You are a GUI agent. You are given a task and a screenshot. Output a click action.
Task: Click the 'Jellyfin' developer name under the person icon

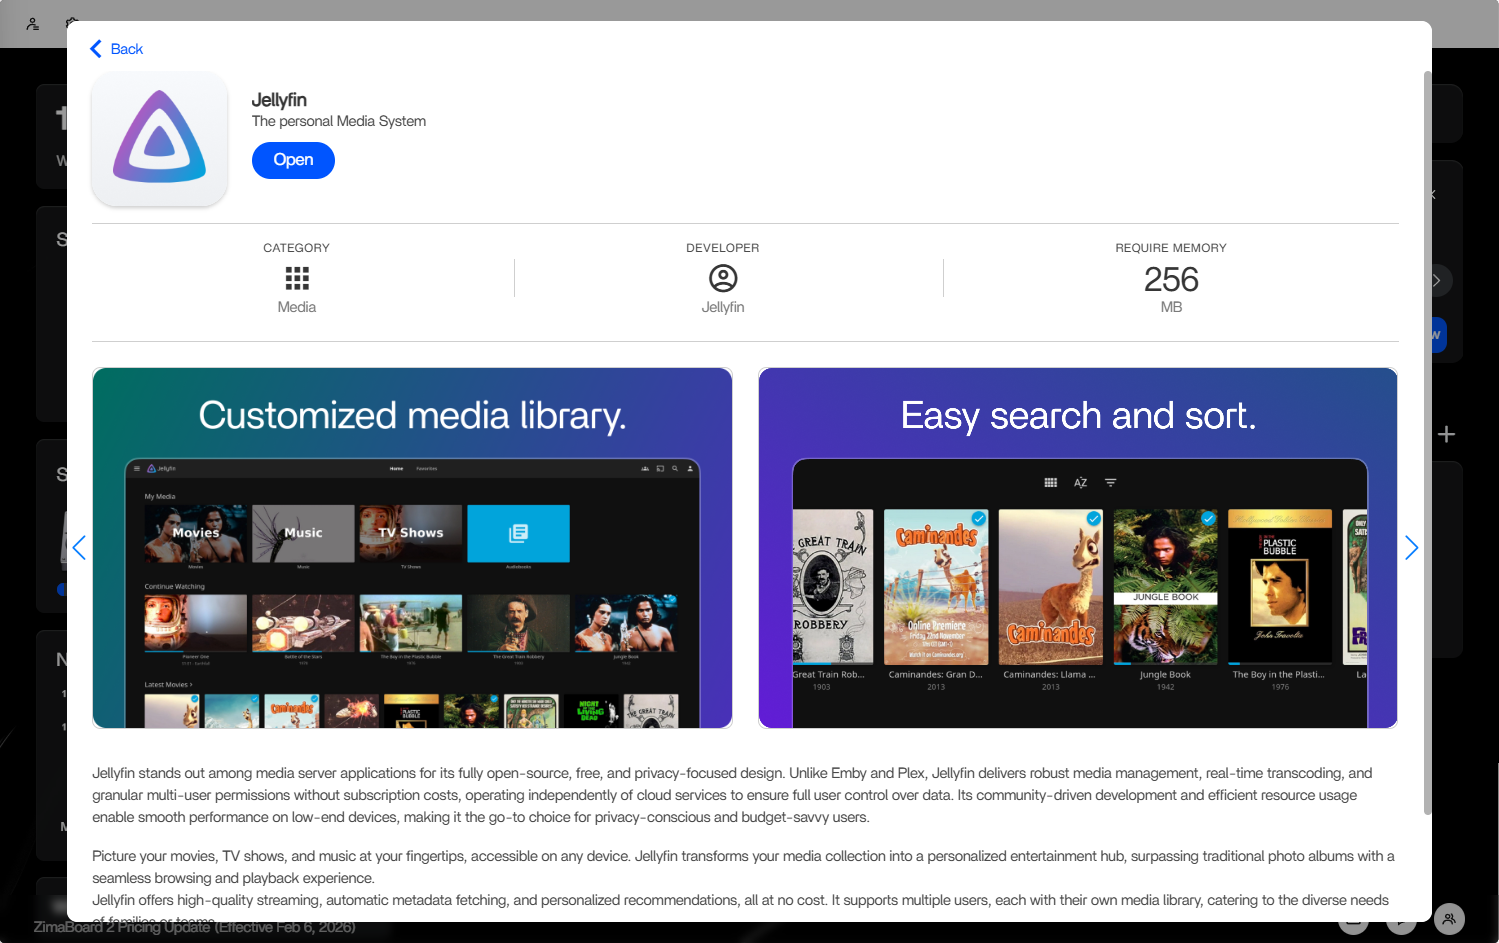(x=723, y=307)
